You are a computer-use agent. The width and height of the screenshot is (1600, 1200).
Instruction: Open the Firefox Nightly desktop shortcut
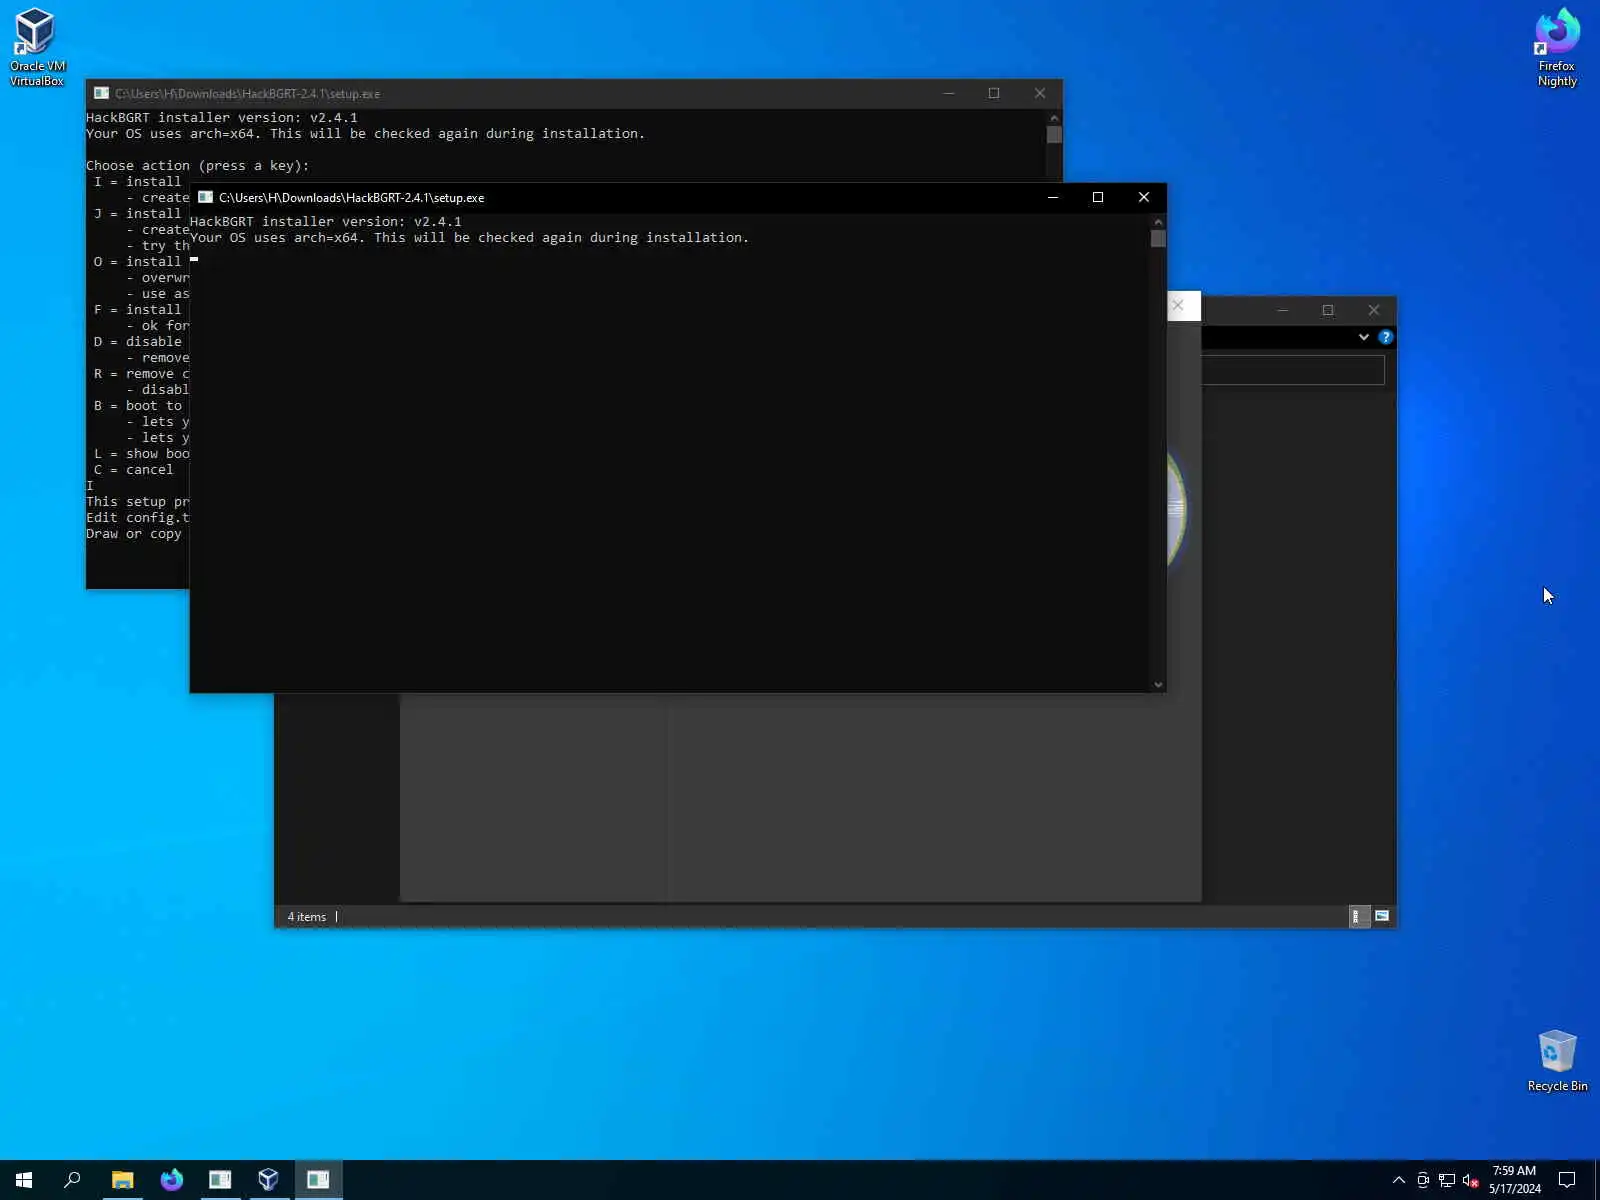click(x=1557, y=47)
